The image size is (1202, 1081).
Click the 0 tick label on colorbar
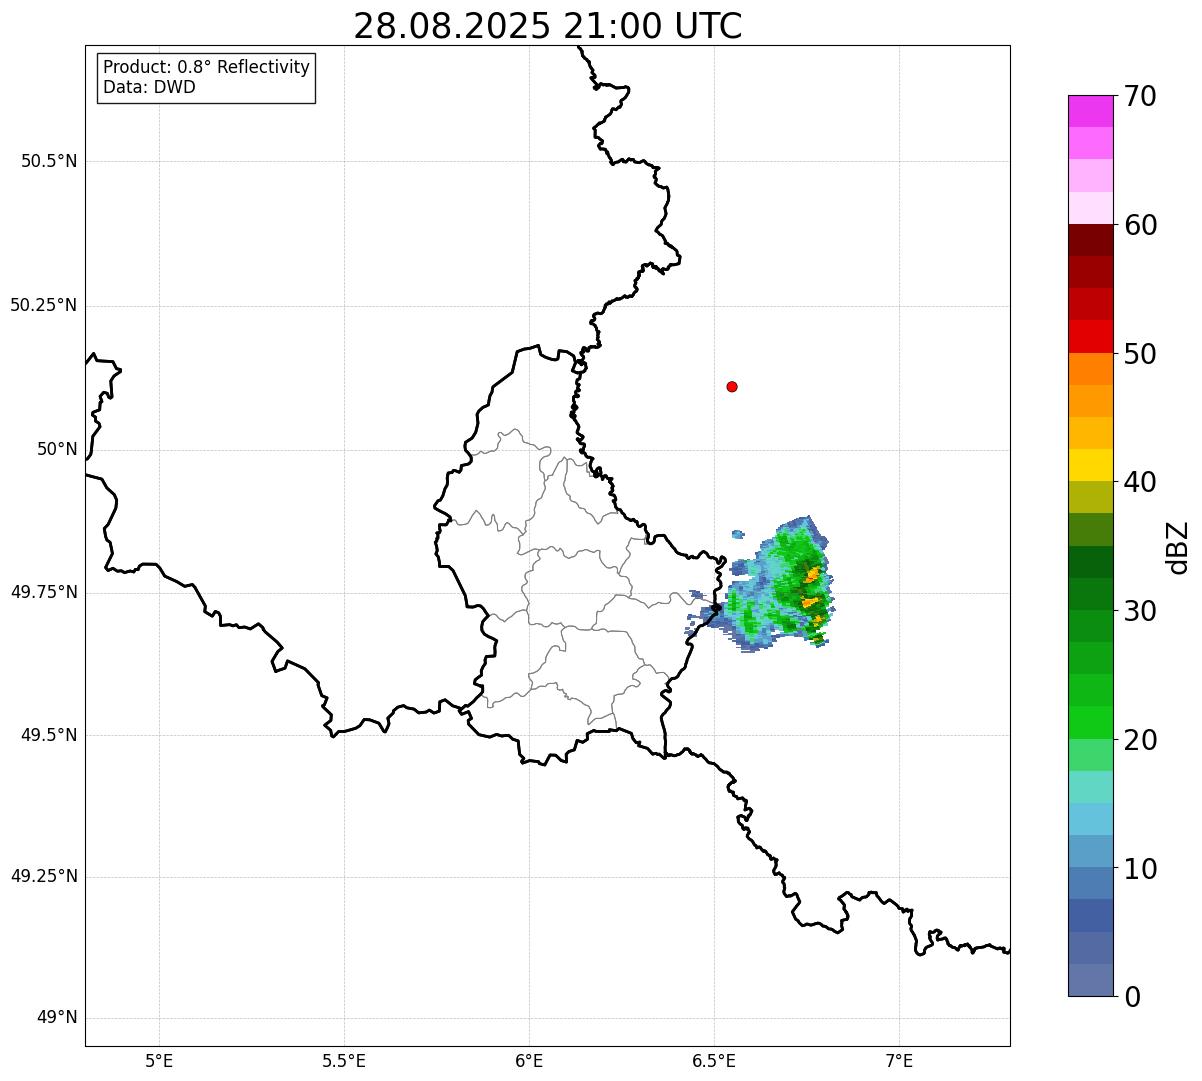click(1131, 997)
